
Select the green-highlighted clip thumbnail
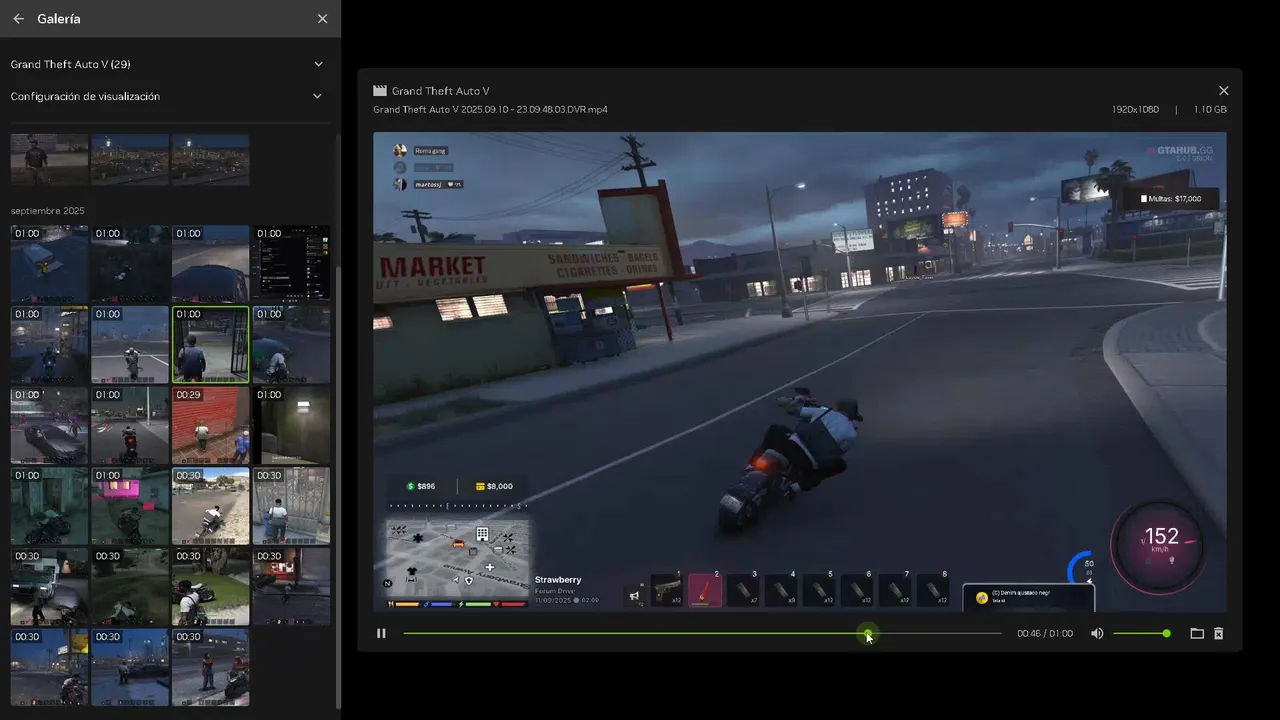pos(210,344)
